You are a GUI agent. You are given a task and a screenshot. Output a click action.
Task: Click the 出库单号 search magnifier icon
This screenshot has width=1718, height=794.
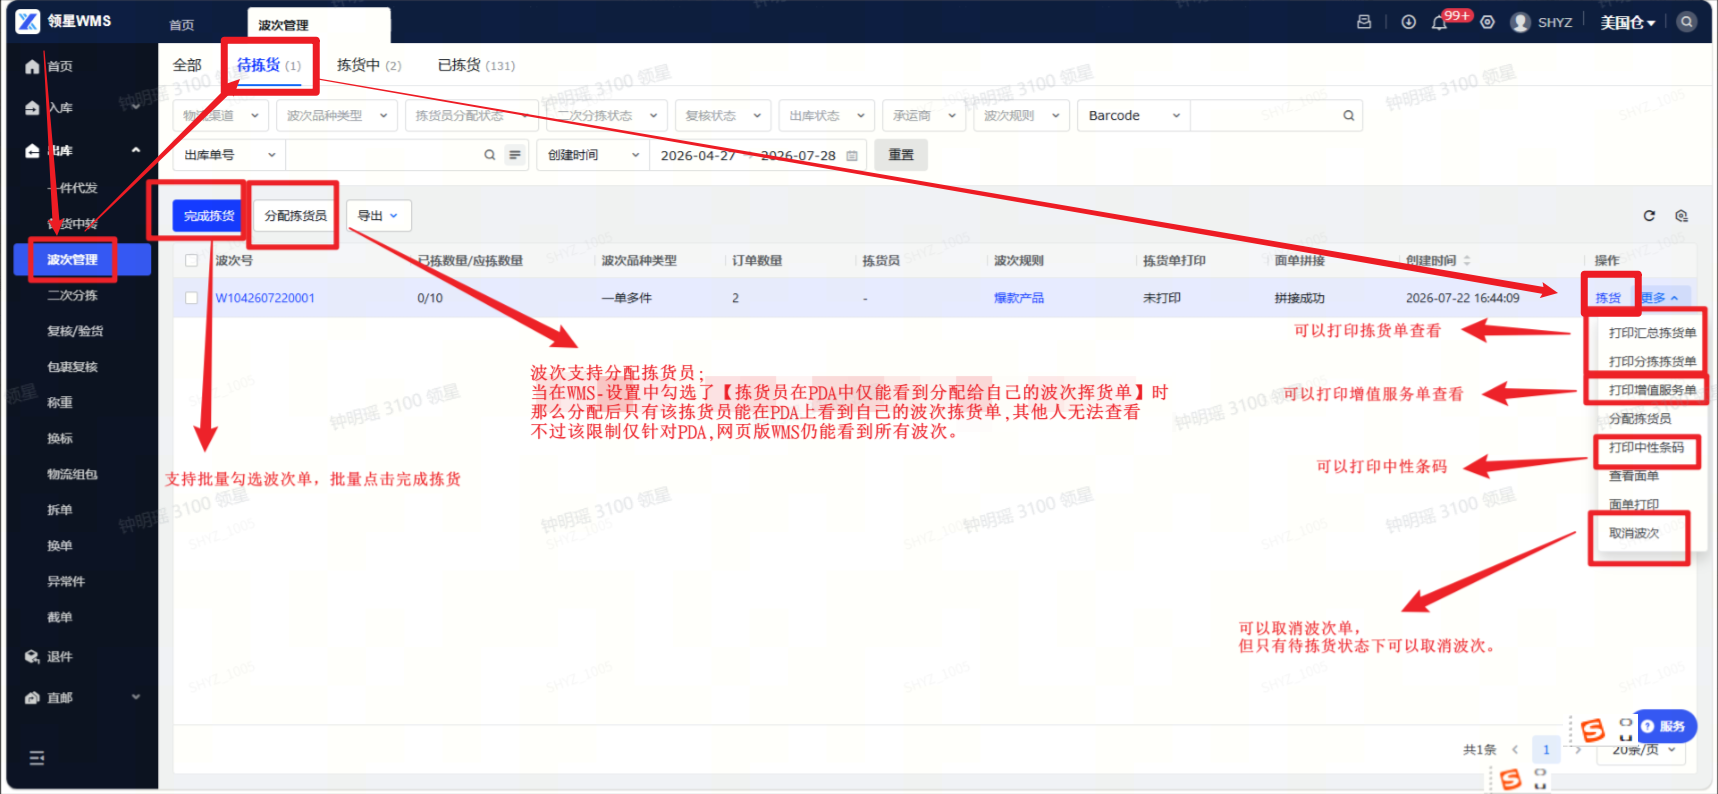click(489, 155)
